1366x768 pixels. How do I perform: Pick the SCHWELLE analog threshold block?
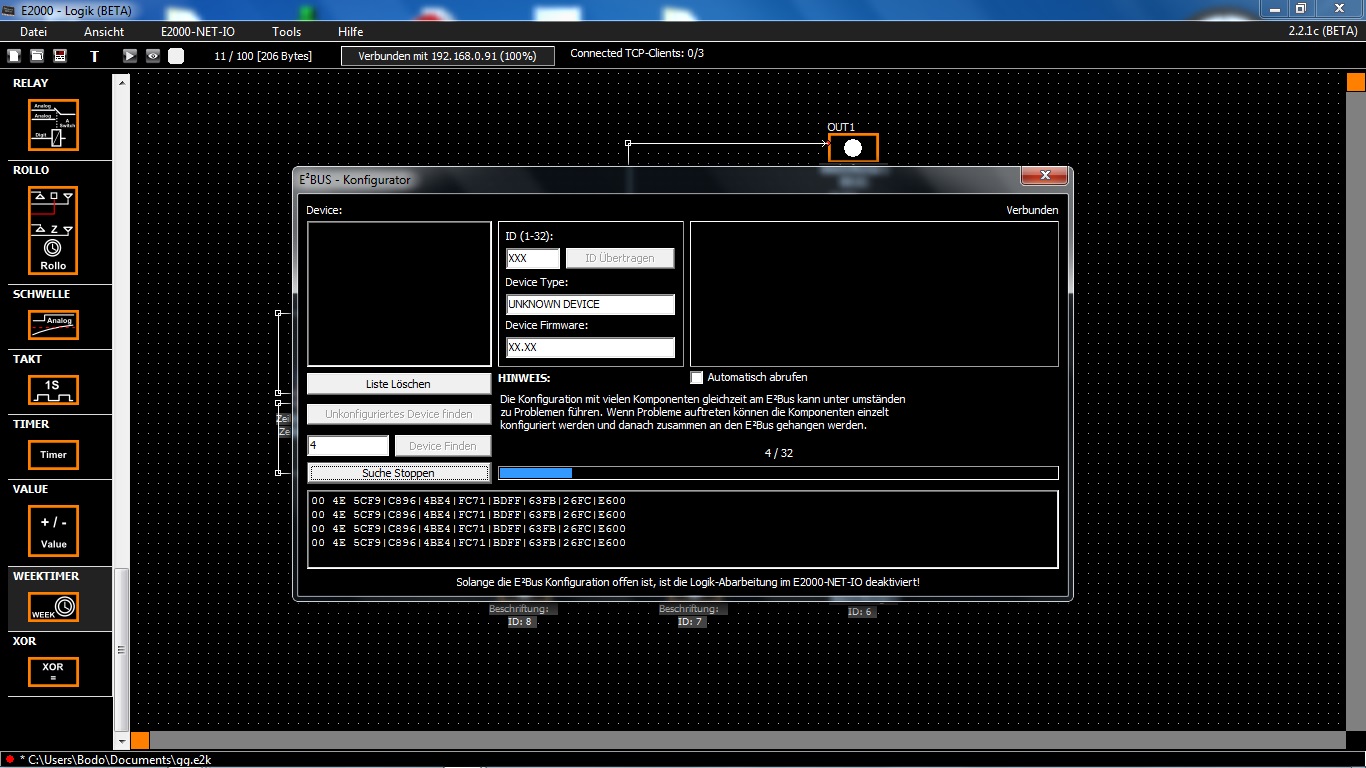click(x=54, y=325)
